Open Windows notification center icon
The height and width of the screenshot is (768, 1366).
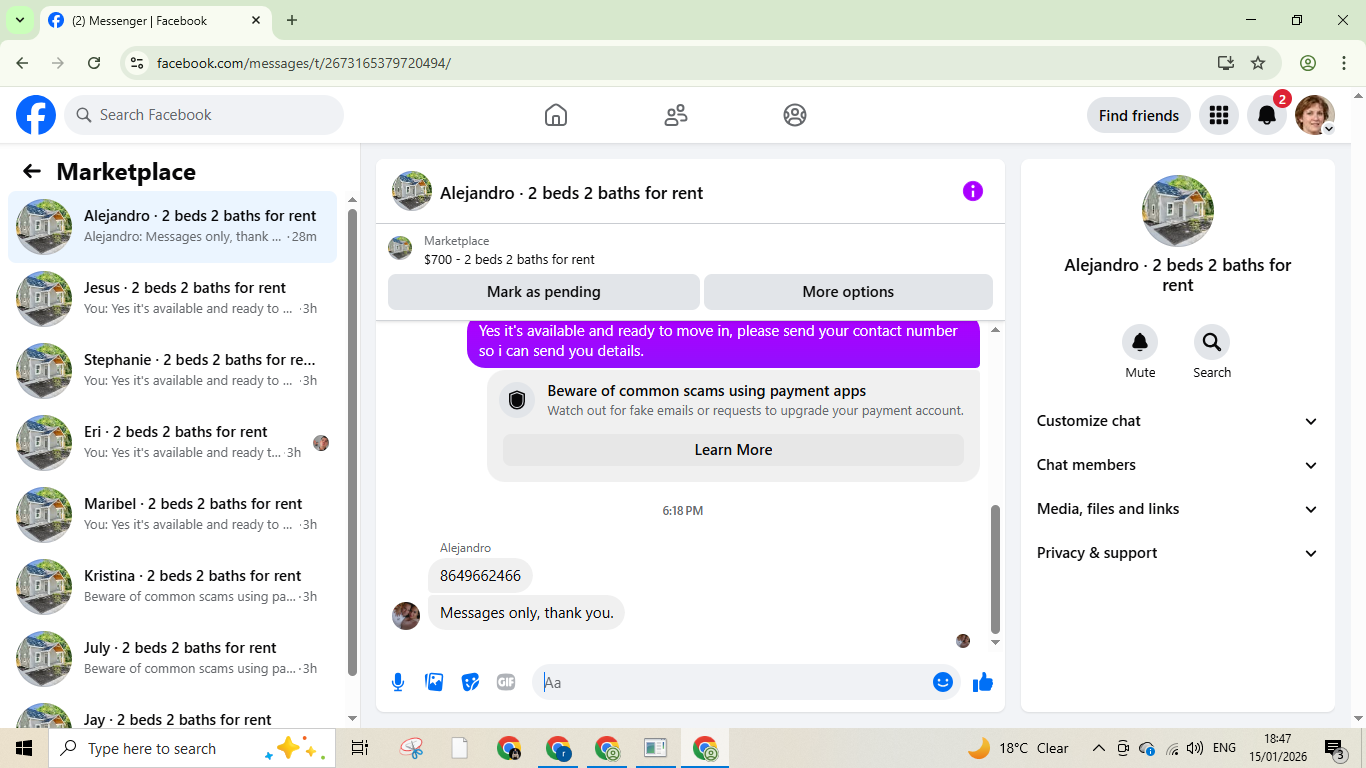click(1335, 748)
